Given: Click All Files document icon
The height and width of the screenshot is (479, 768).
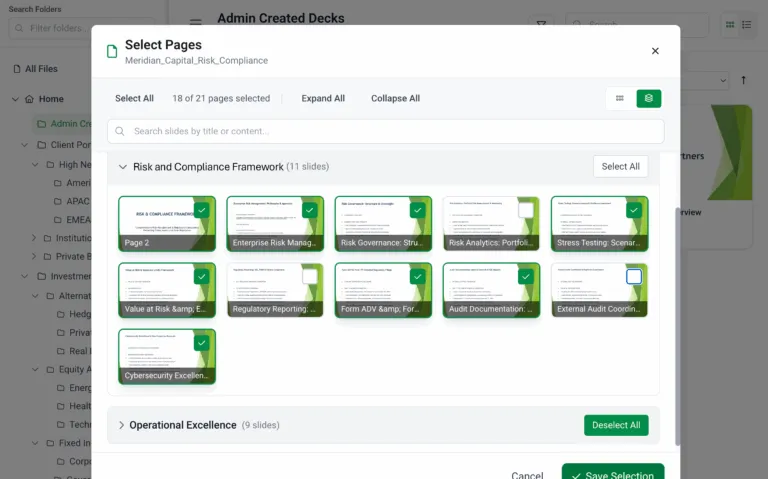Looking at the screenshot, I should 17,69.
